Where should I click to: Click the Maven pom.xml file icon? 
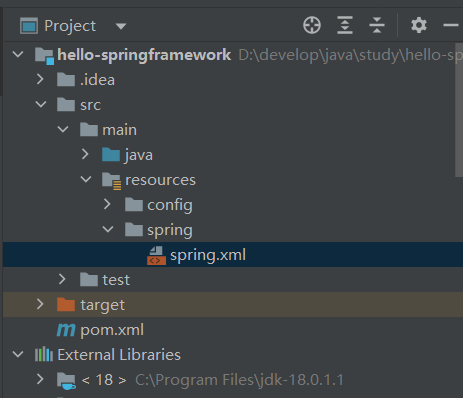(66, 330)
